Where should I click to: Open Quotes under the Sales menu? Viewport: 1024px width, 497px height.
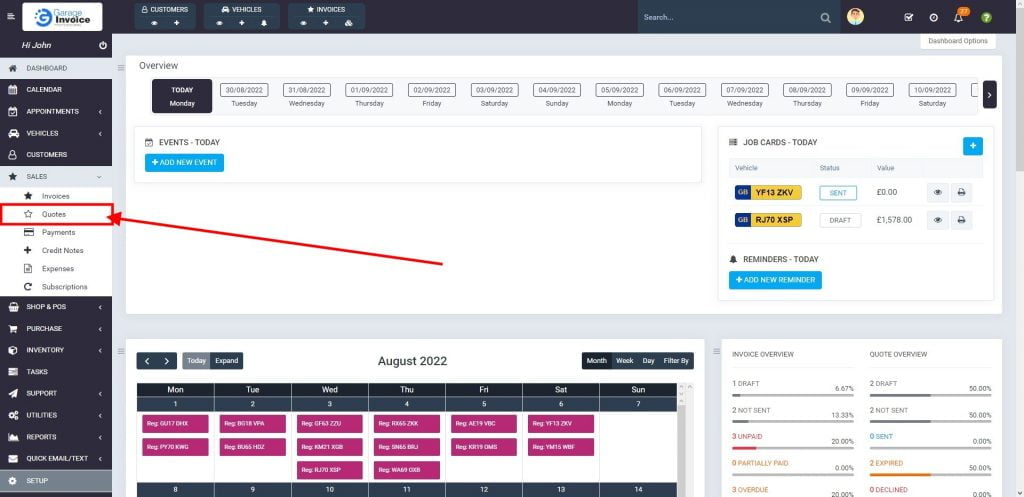[54, 214]
